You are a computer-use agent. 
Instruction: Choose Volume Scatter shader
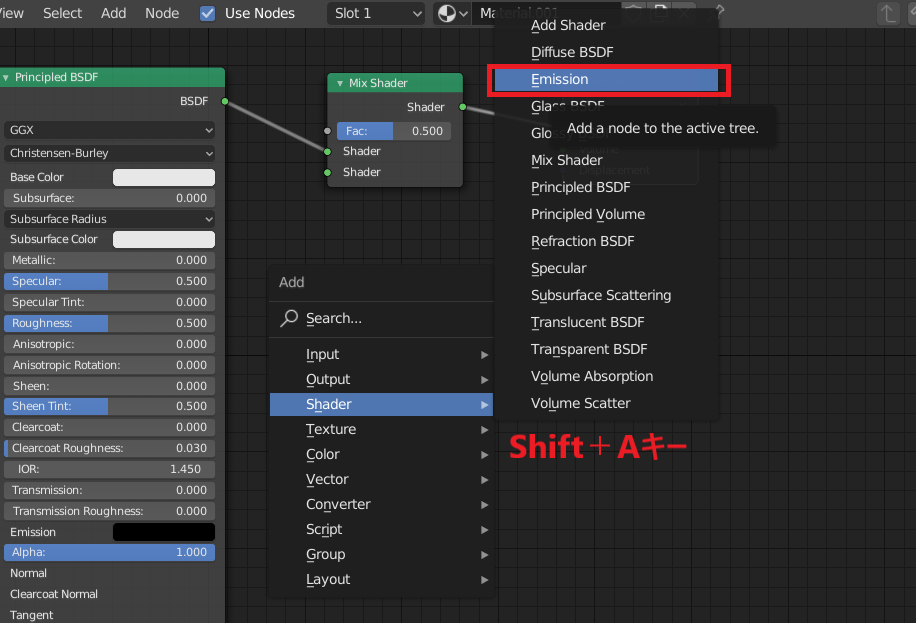pos(606,403)
